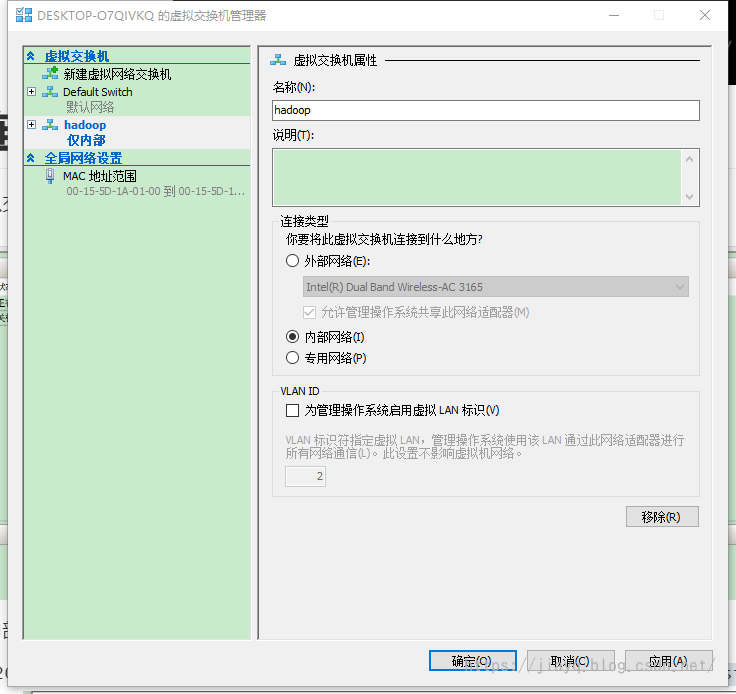Click the Default Switch network icon
Screen dimensions: 736x694
coord(50,92)
